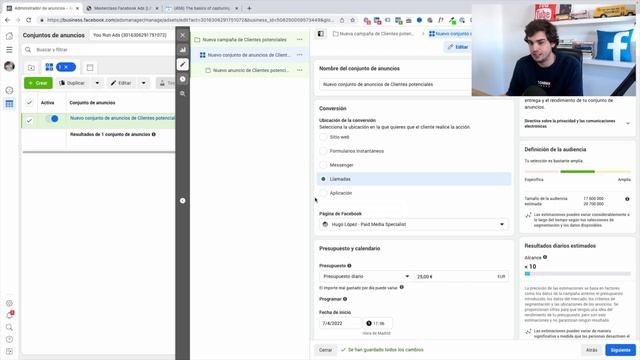The image size is (640, 360).
Task: Click the Alcance info icon
Action: (x=545, y=257)
